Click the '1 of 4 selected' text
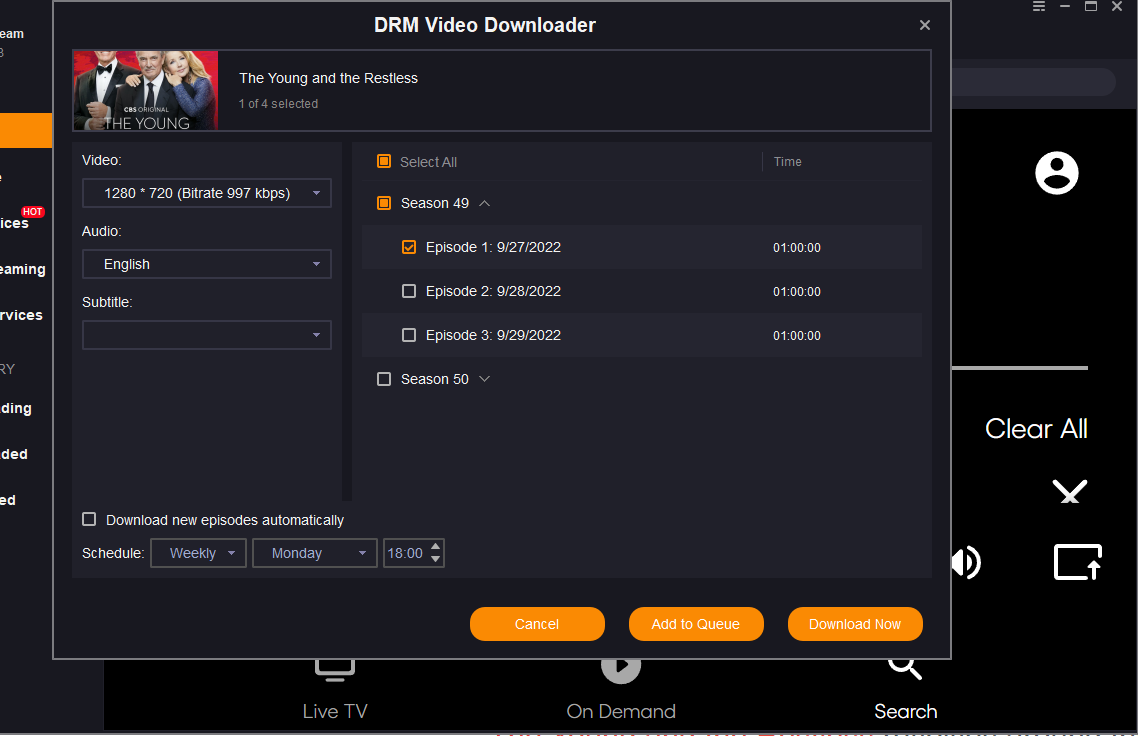Image resolution: width=1138 pixels, height=736 pixels. tap(279, 104)
